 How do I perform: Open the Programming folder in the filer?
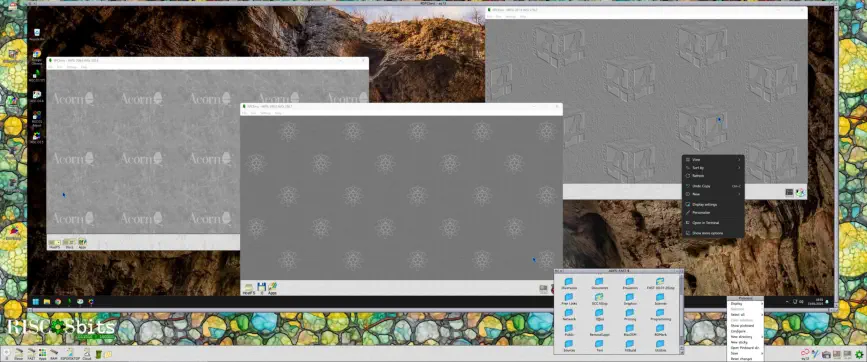(x=660, y=315)
